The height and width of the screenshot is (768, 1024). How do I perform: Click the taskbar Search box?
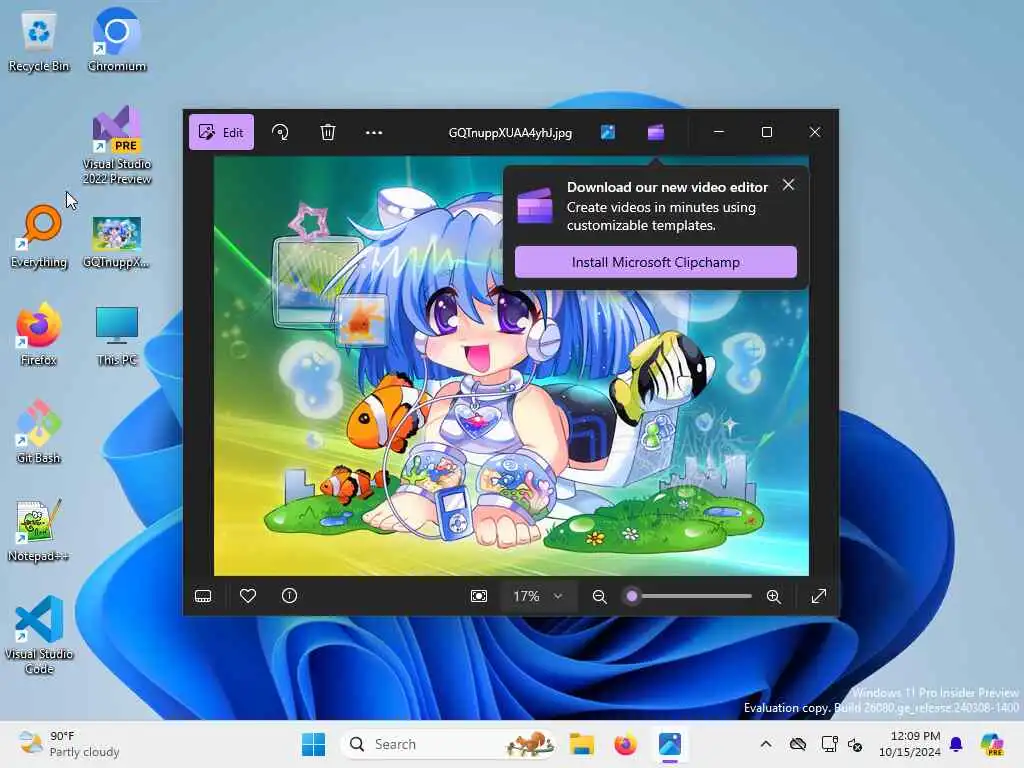point(449,744)
